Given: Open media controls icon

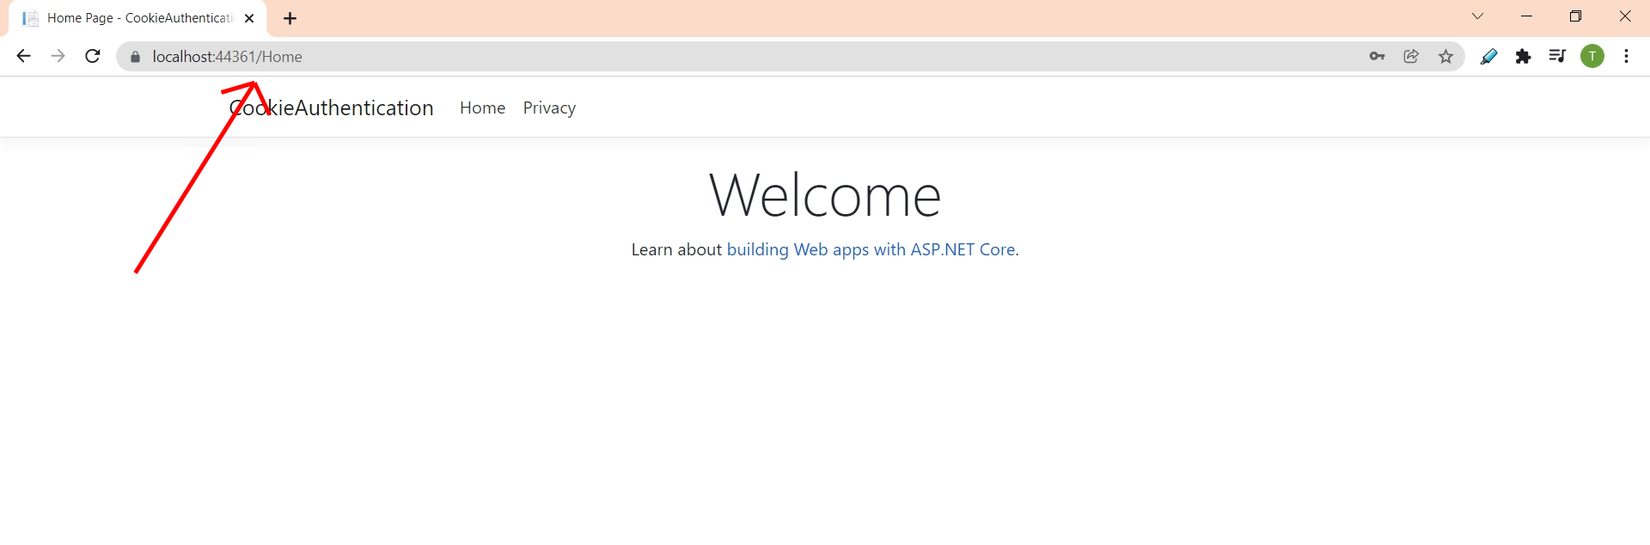Looking at the screenshot, I should (x=1557, y=57).
